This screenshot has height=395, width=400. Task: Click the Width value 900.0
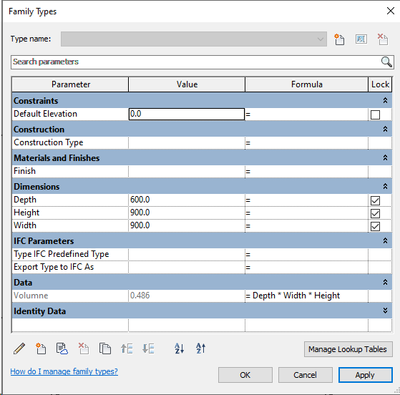[187, 226]
